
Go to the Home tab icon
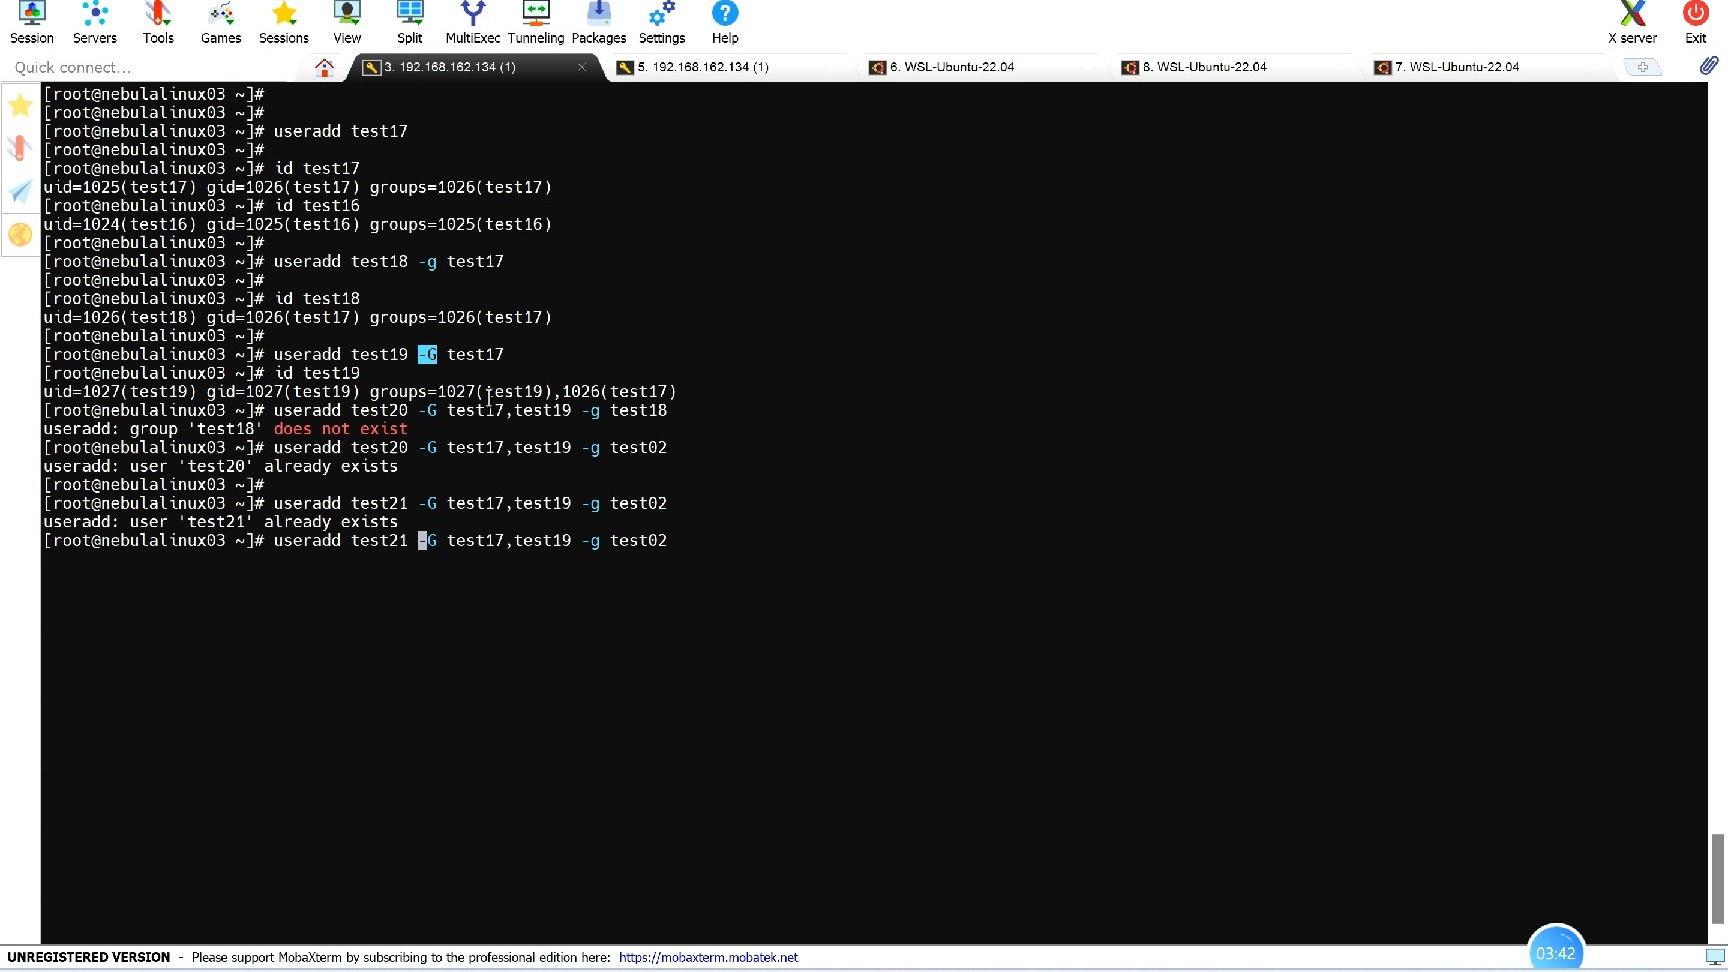tap(324, 67)
